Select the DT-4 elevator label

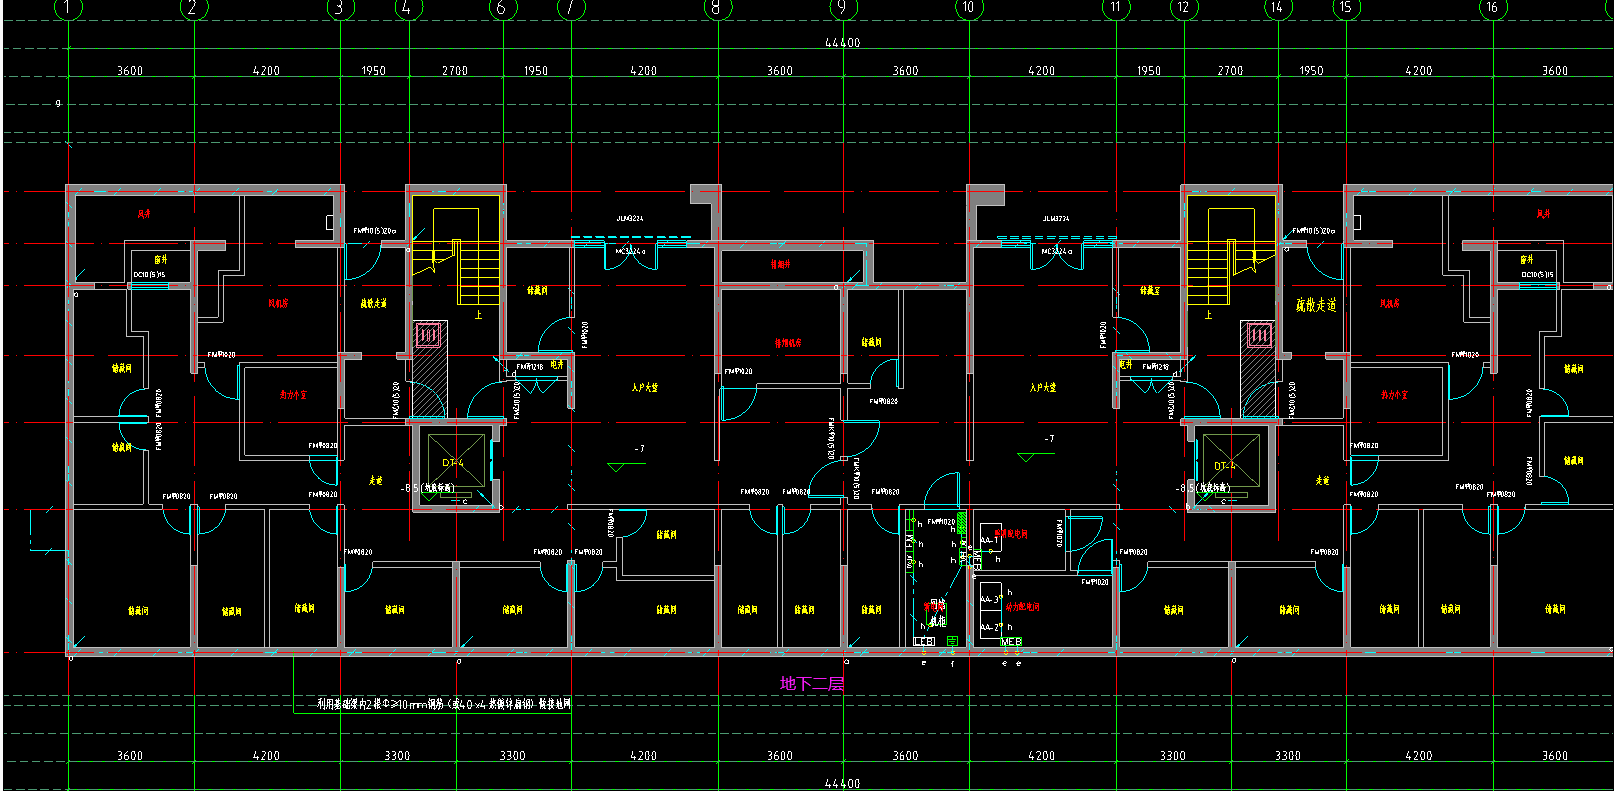click(x=453, y=463)
